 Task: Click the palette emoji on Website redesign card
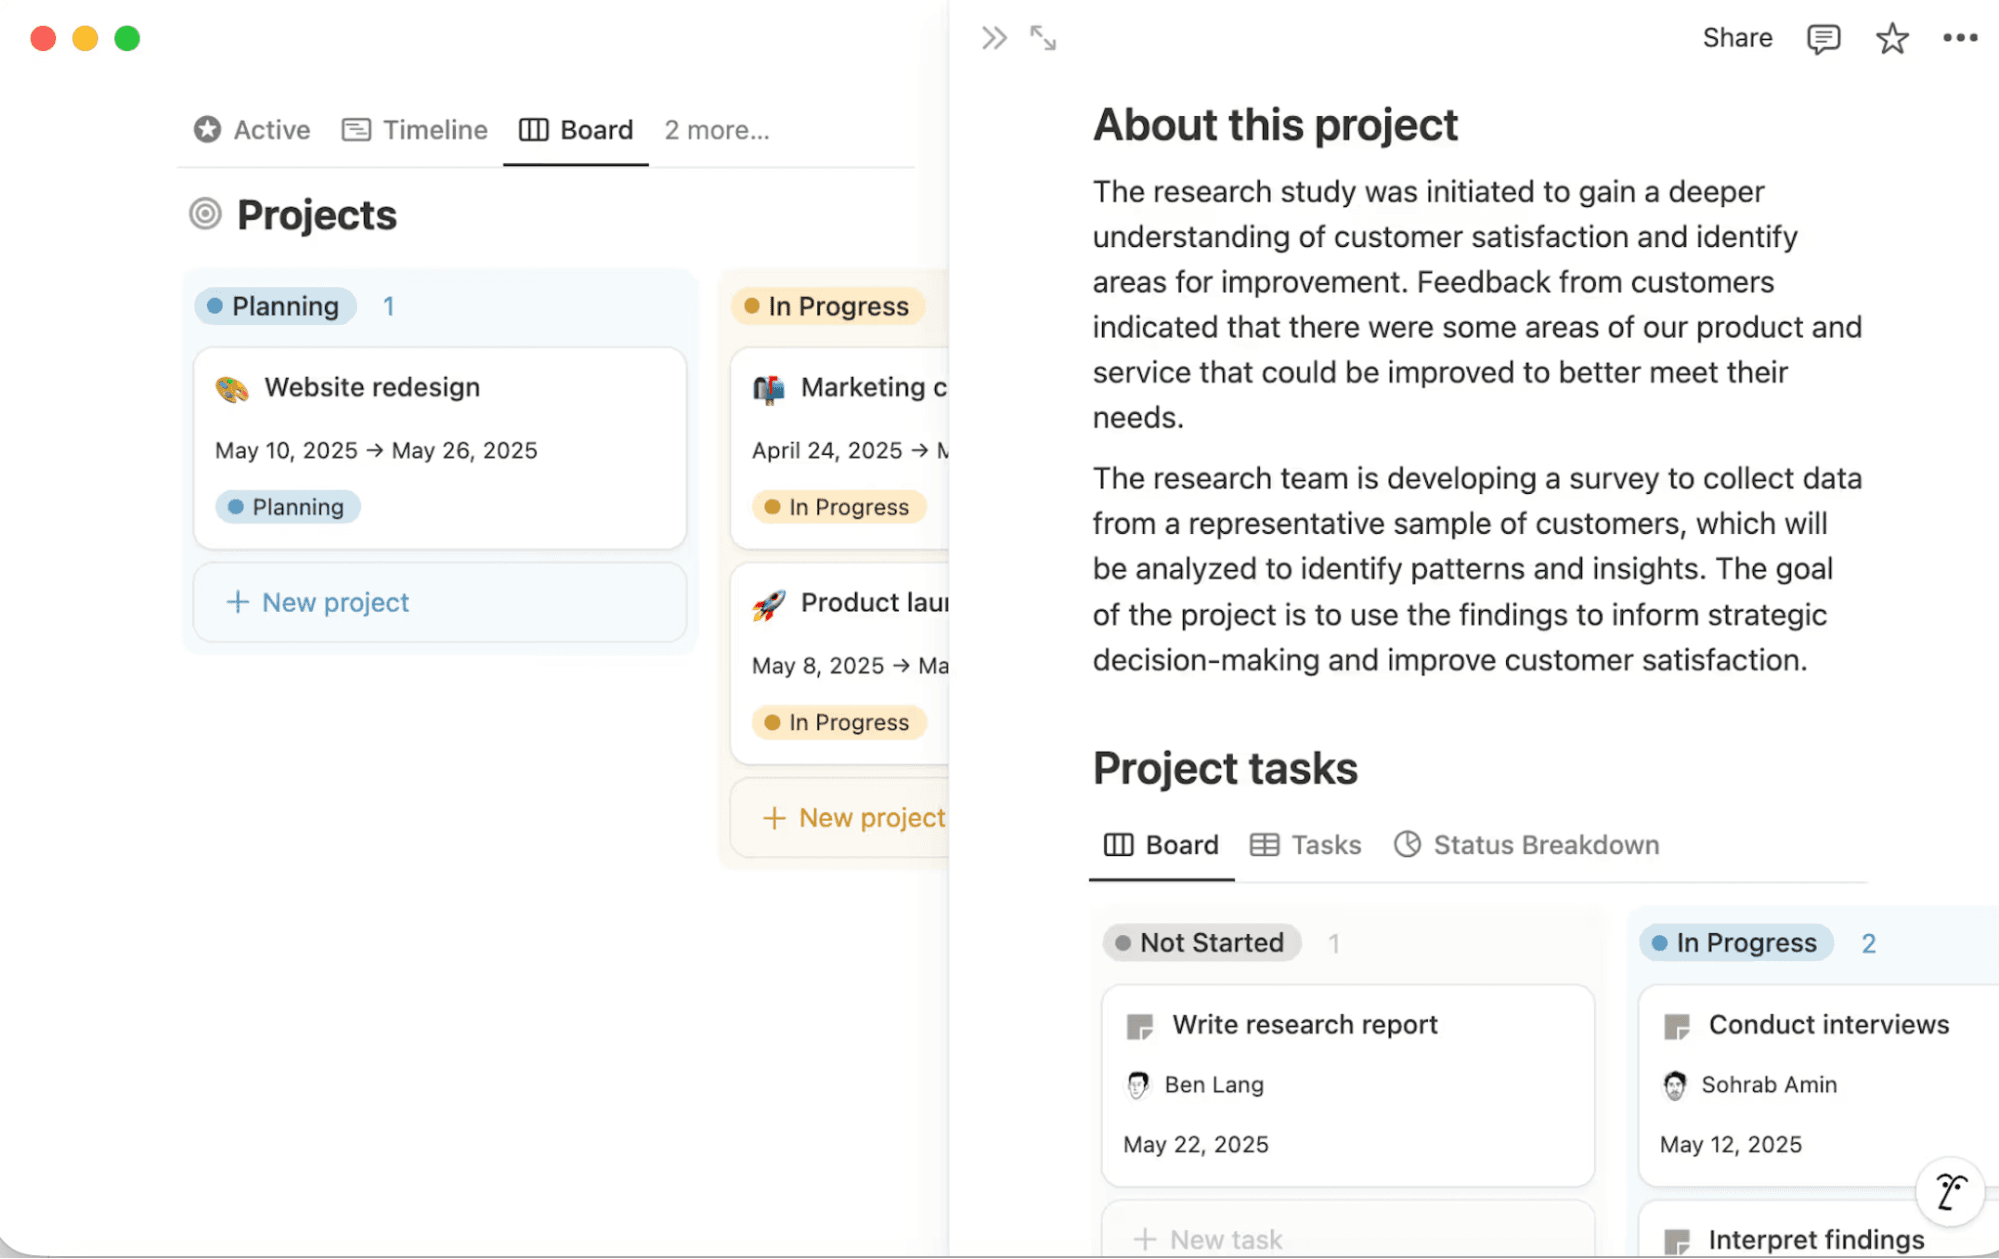tap(232, 387)
